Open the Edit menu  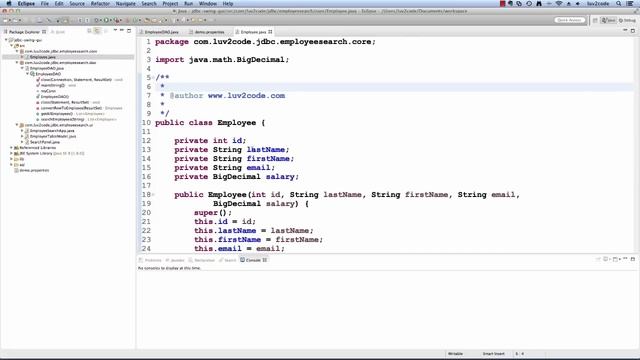59,4
